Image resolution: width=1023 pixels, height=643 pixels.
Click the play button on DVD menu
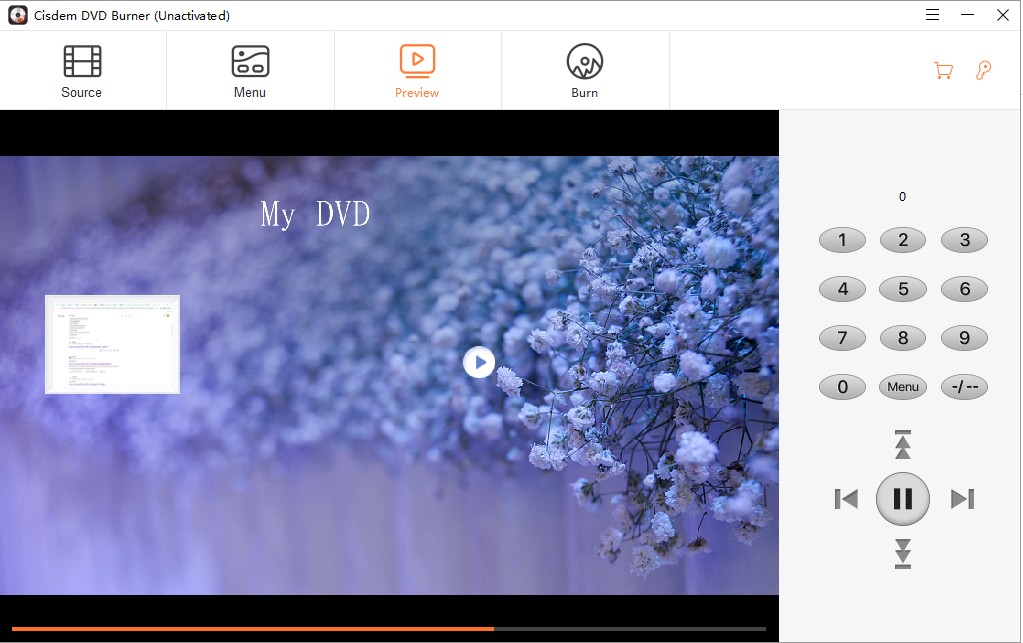coord(479,362)
